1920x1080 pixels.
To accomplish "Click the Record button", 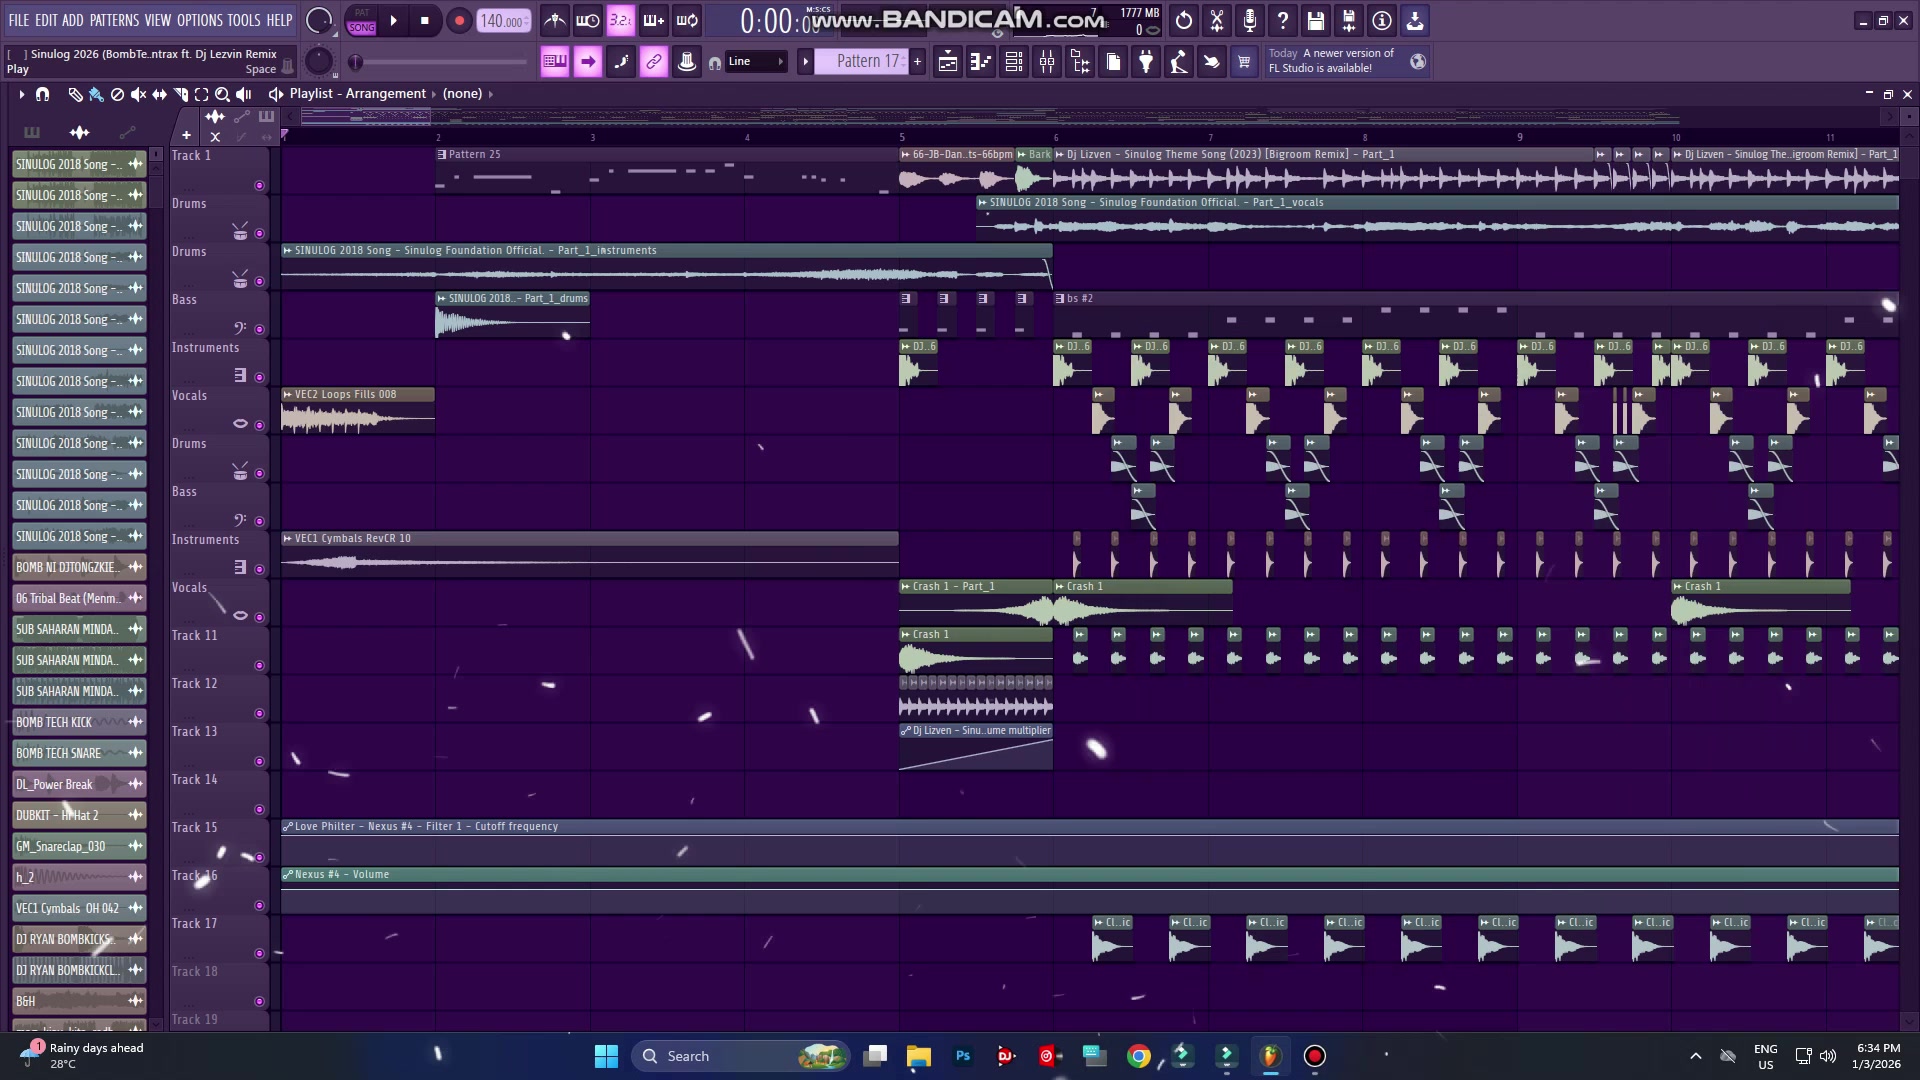I will (x=459, y=20).
